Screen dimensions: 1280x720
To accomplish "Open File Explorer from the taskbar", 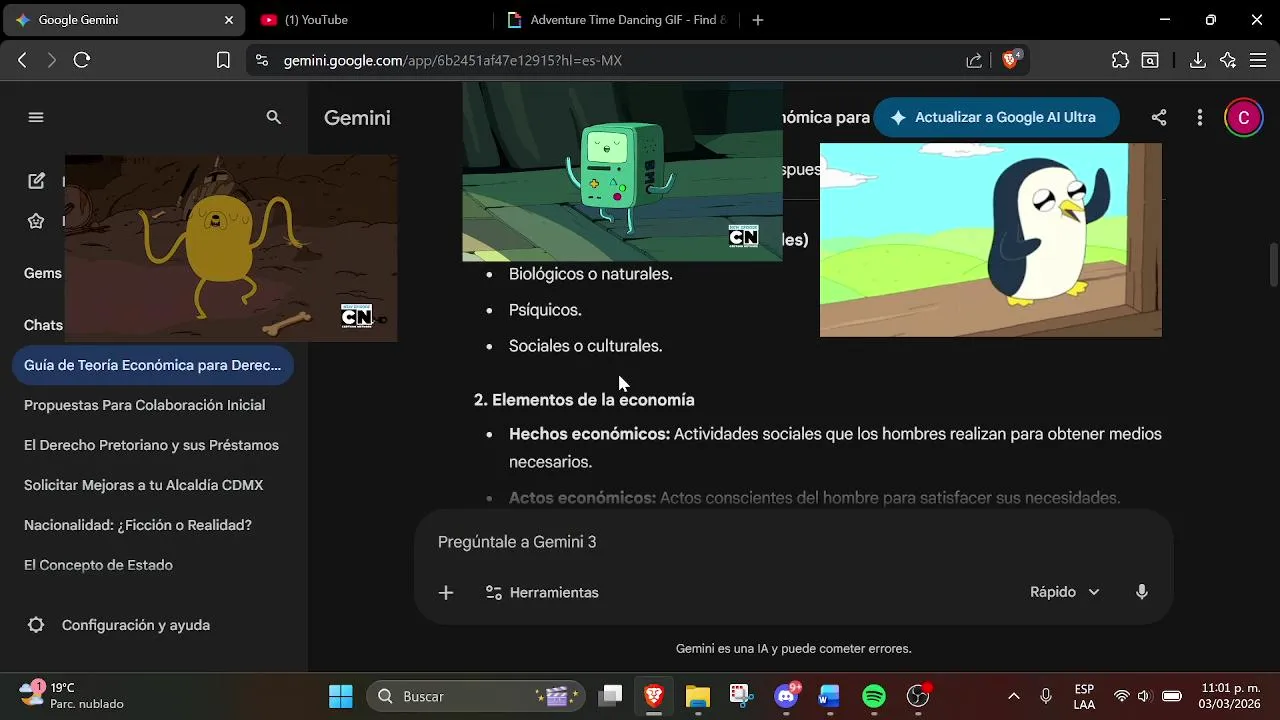I will click(x=698, y=696).
